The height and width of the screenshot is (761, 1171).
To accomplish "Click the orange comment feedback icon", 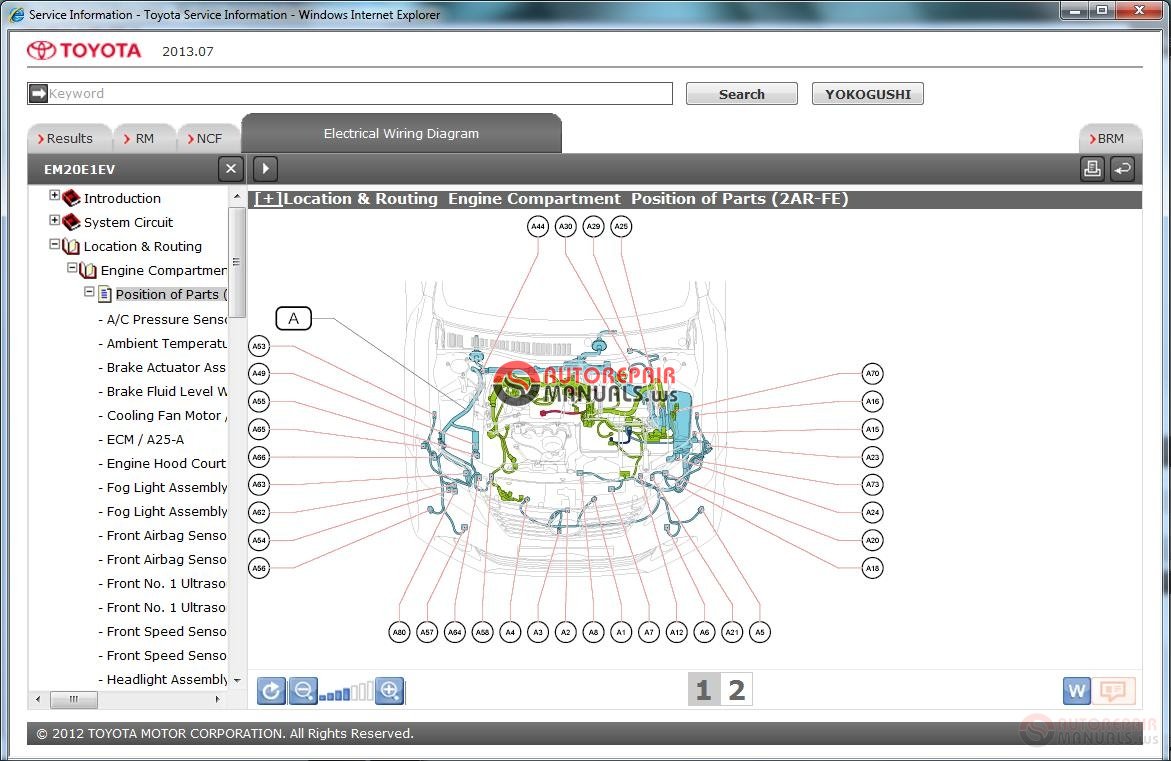I will point(1113,691).
